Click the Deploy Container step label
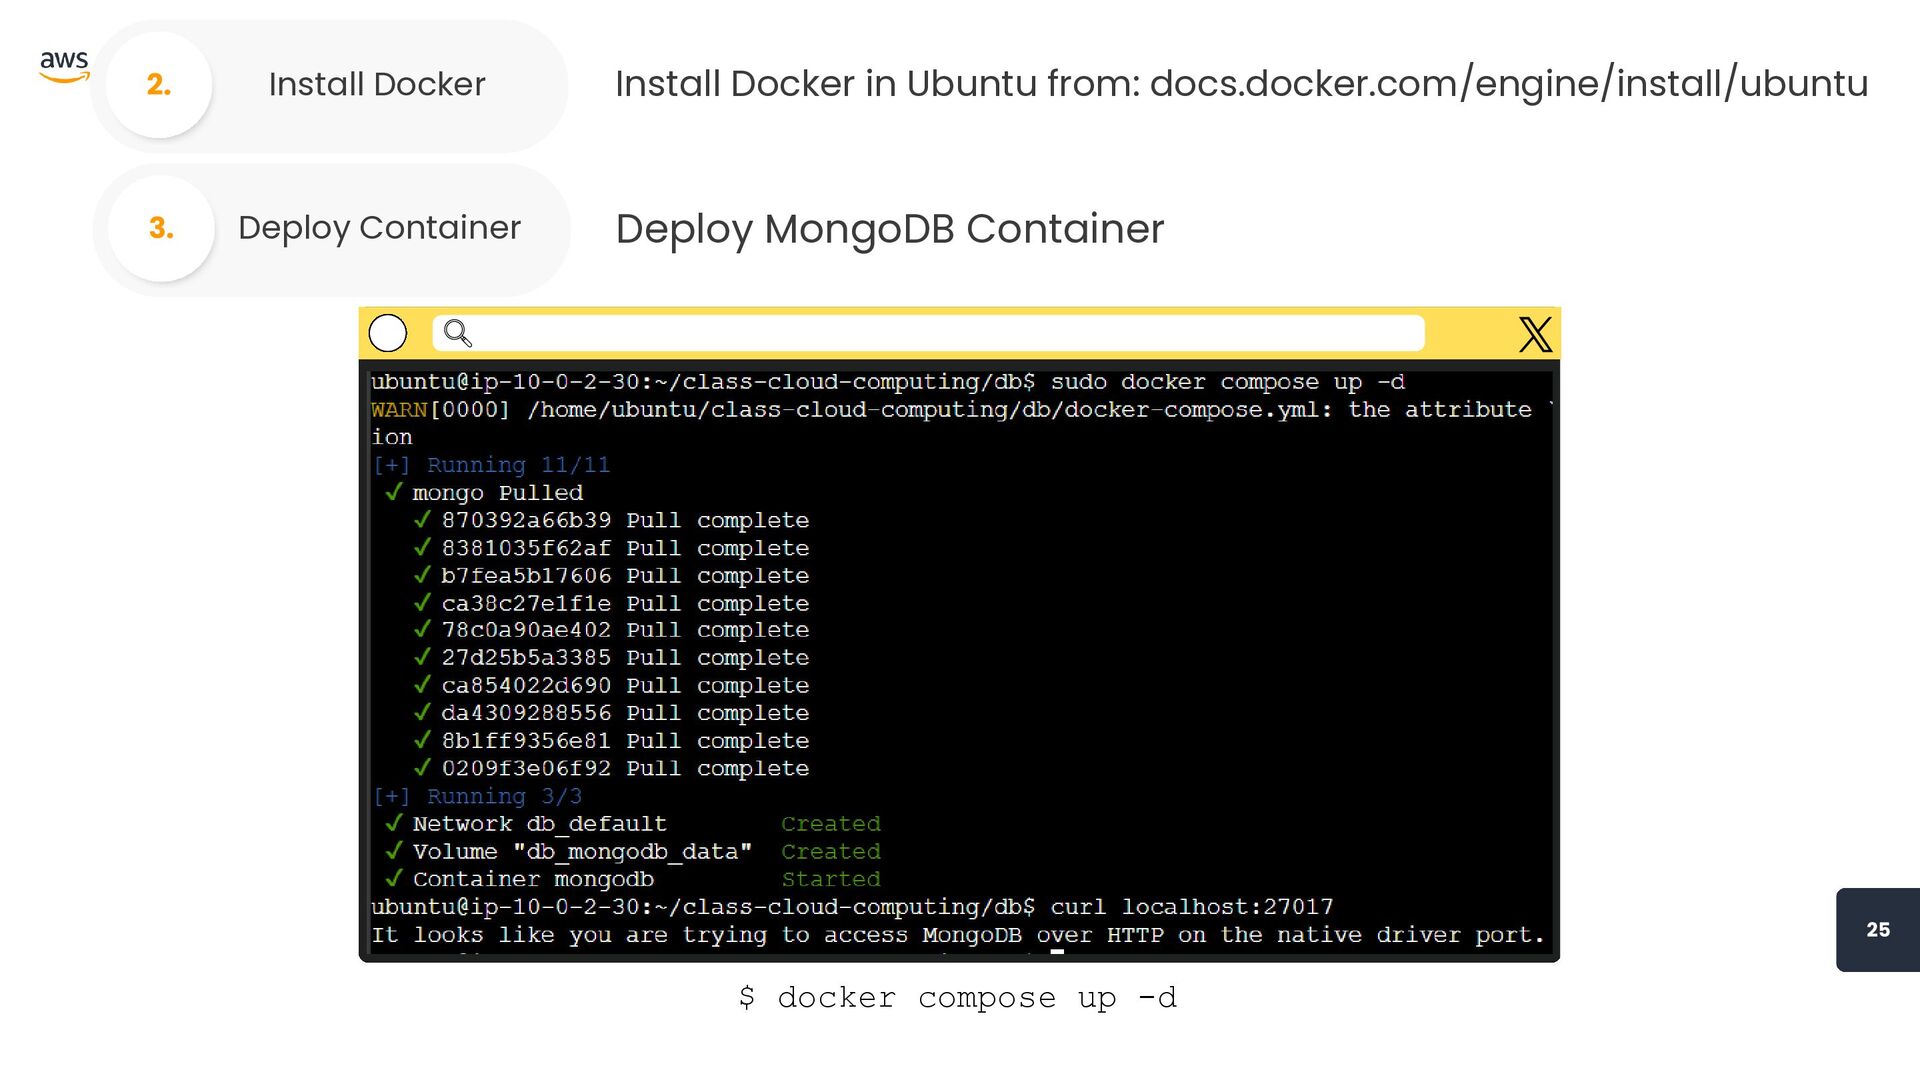The image size is (1920, 1080). pyautogui.click(x=379, y=228)
